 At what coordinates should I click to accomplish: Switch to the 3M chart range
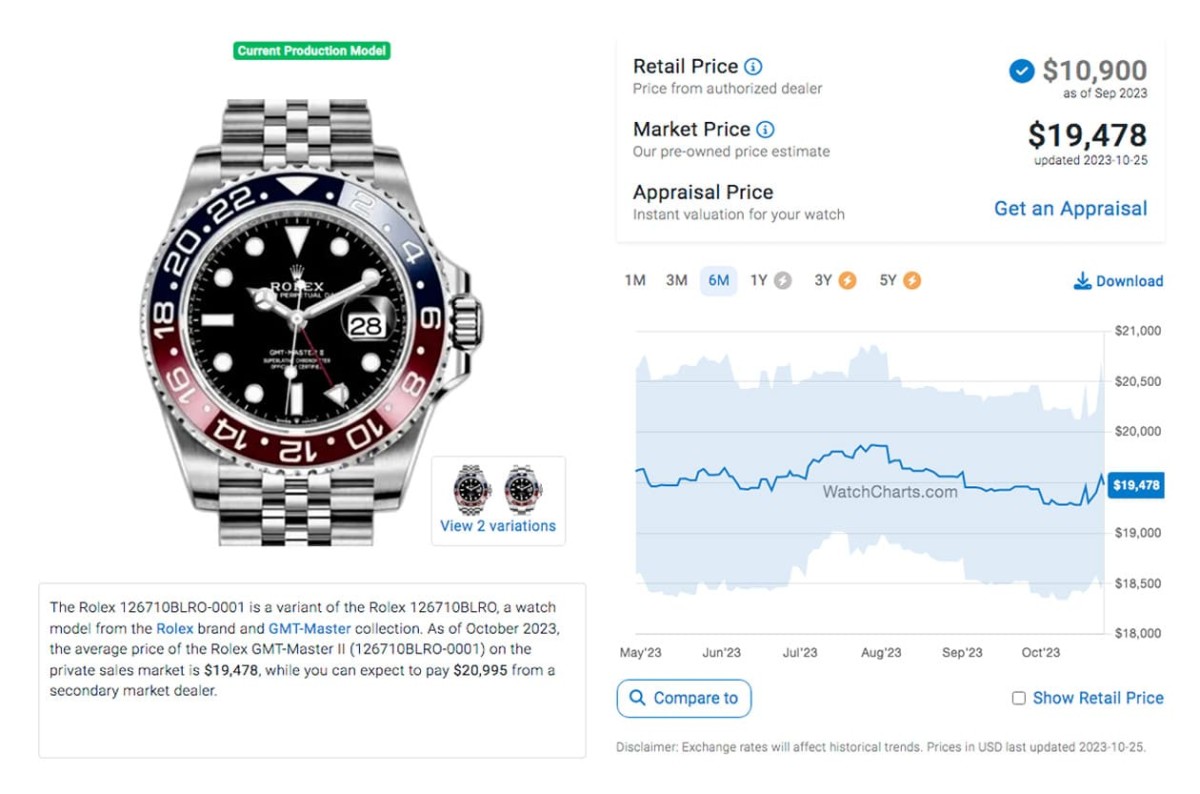tap(677, 281)
